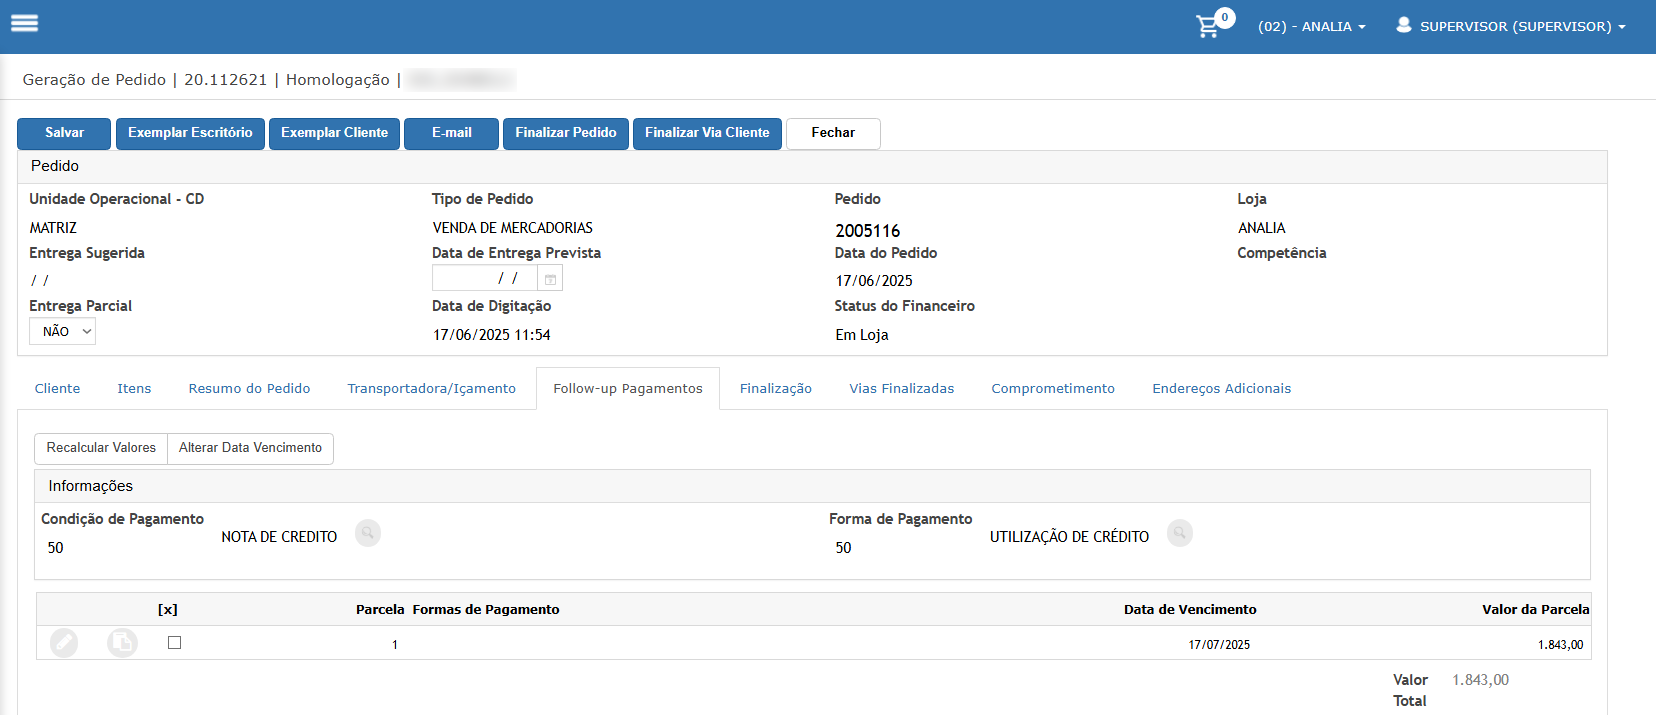This screenshot has width=1656, height=715.
Task: Expand the Entrega Parcial NÃO dropdown
Action: pos(62,331)
